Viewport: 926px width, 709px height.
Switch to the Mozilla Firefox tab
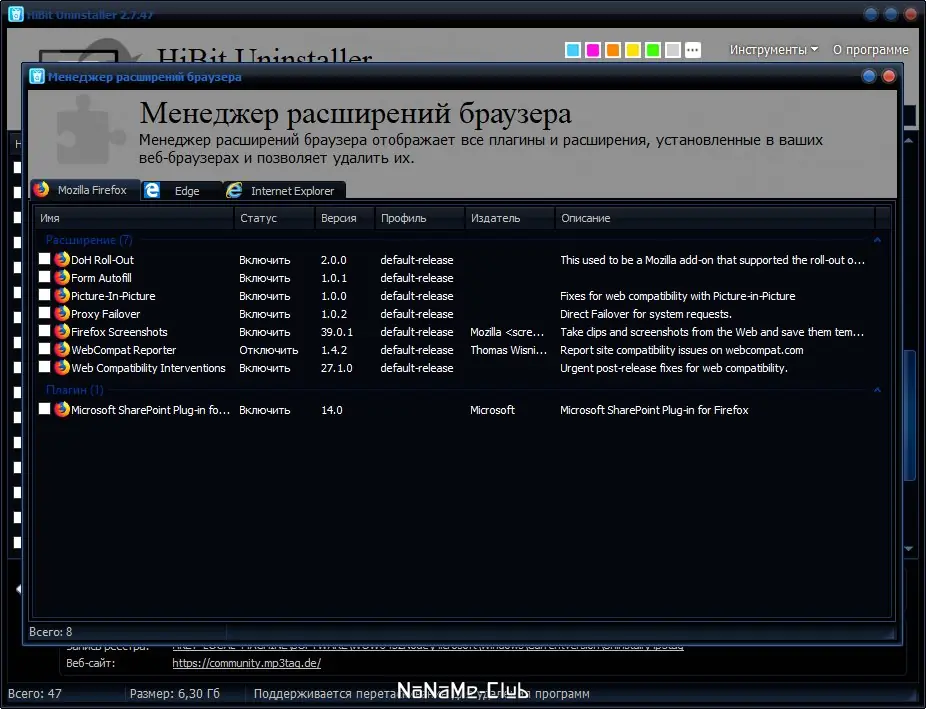click(86, 190)
